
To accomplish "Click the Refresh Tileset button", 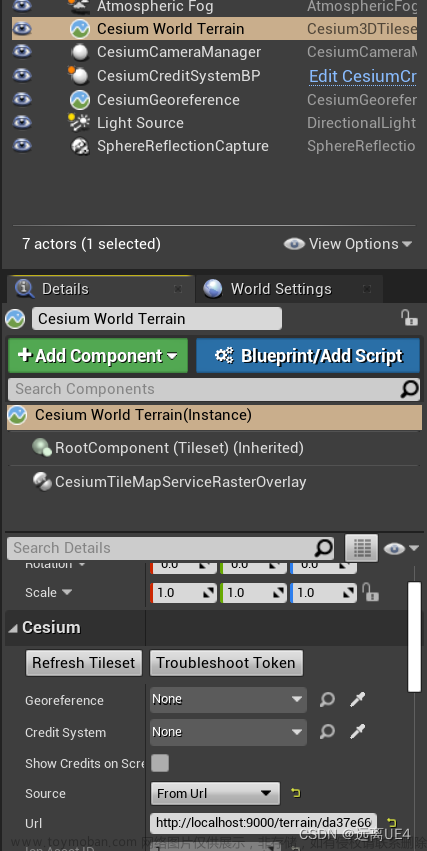I will tap(84, 663).
